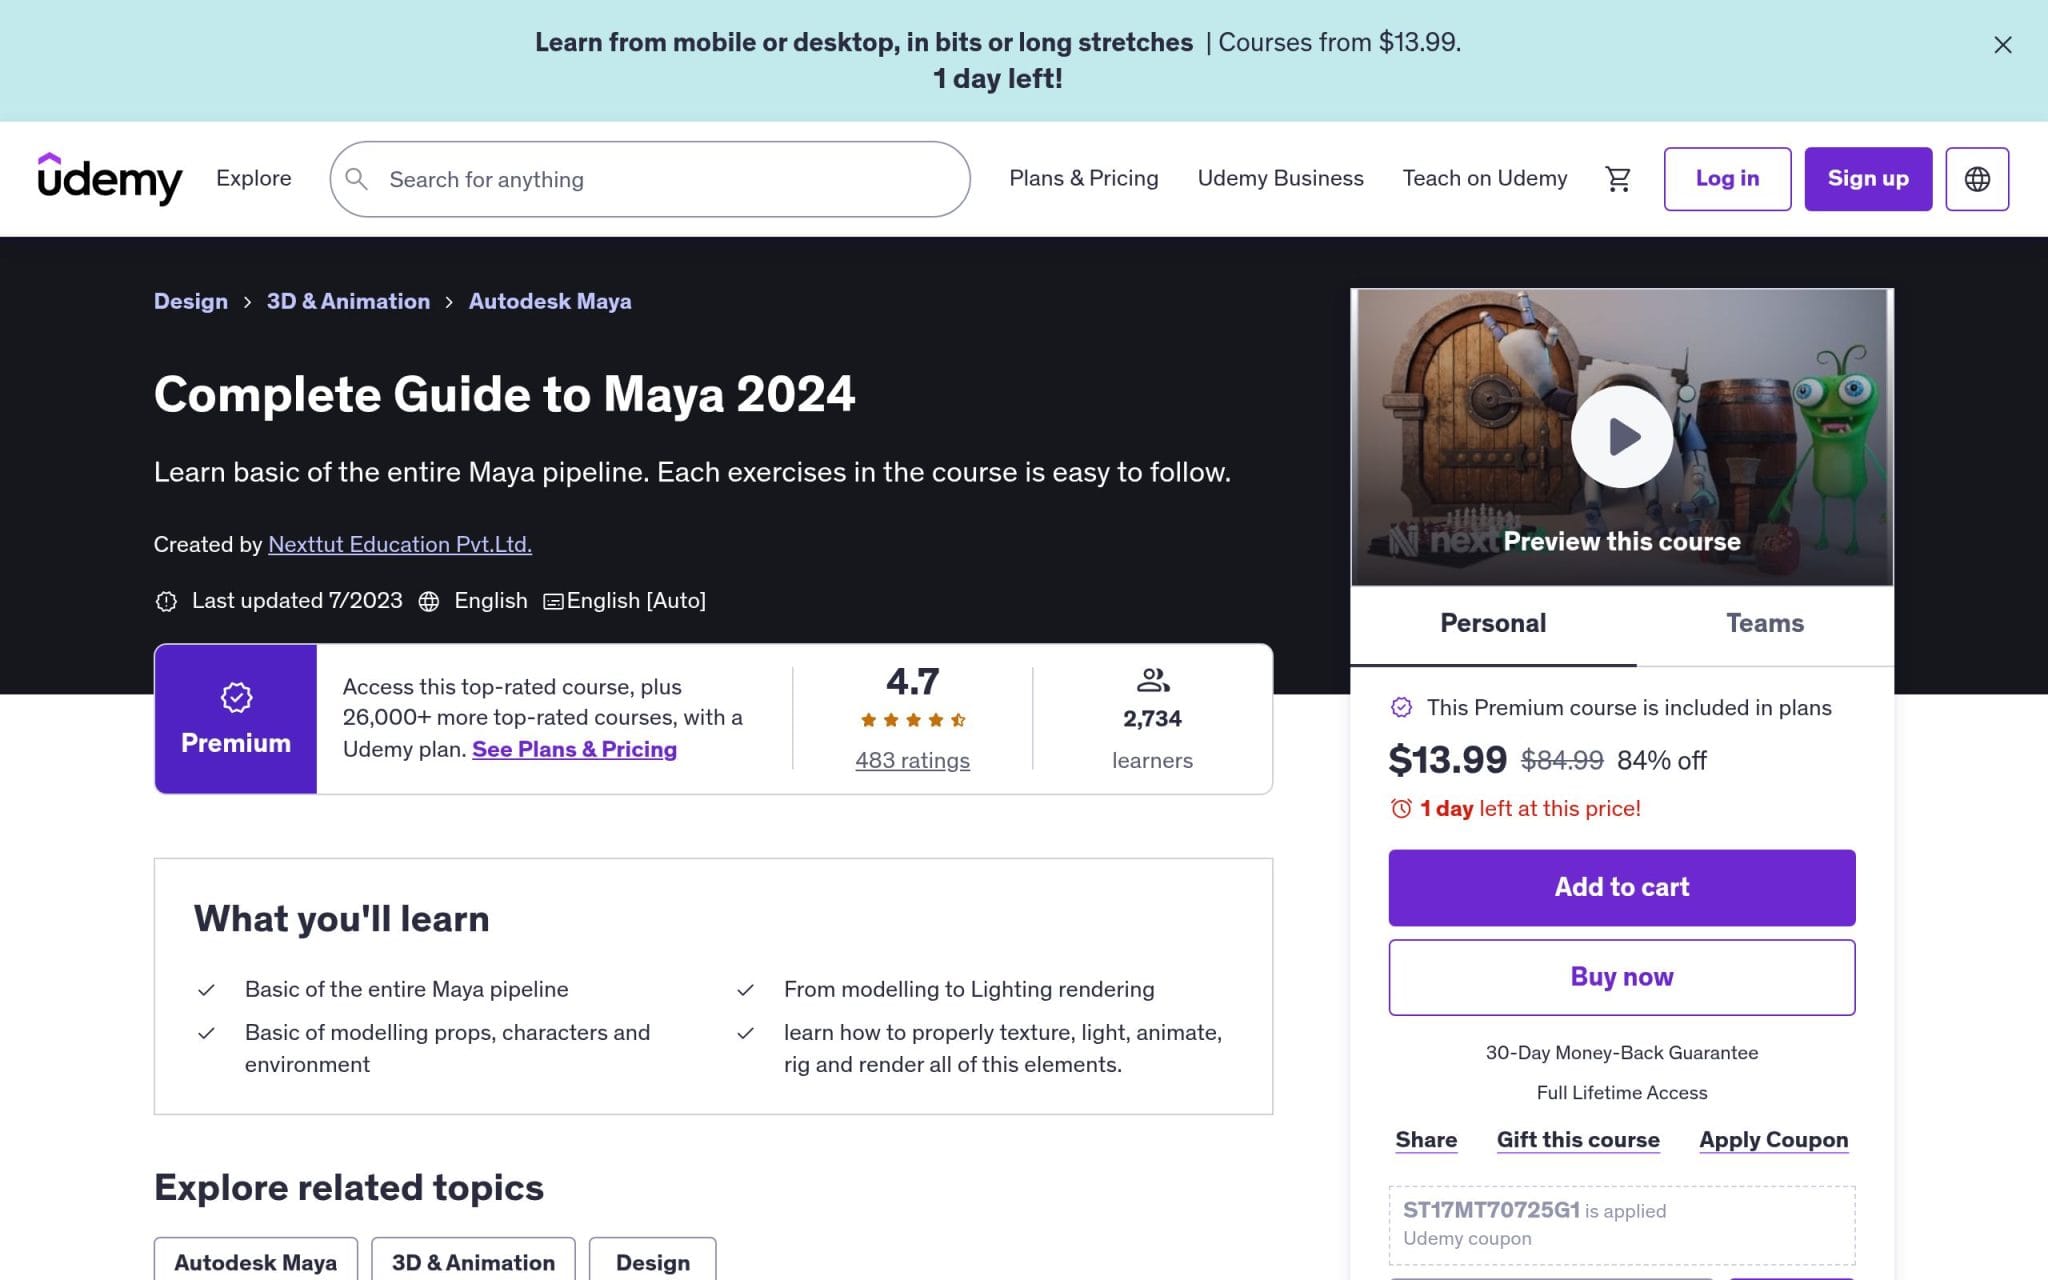Image resolution: width=2048 pixels, height=1280 pixels.
Task: Open Teach on Udemy
Action: 1485,178
